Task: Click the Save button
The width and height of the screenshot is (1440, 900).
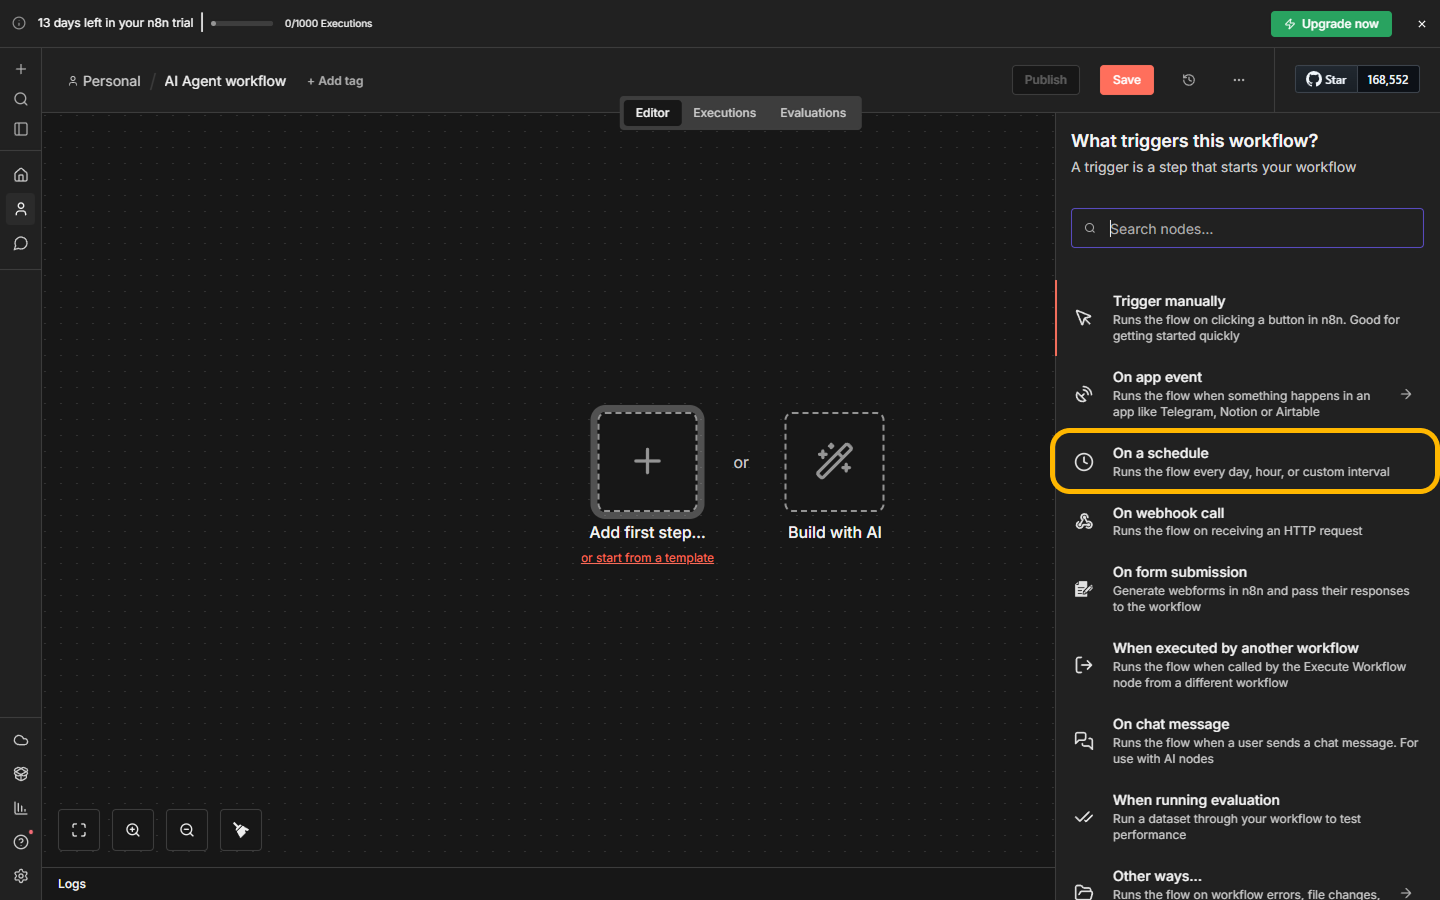Action: coord(1126,80)
